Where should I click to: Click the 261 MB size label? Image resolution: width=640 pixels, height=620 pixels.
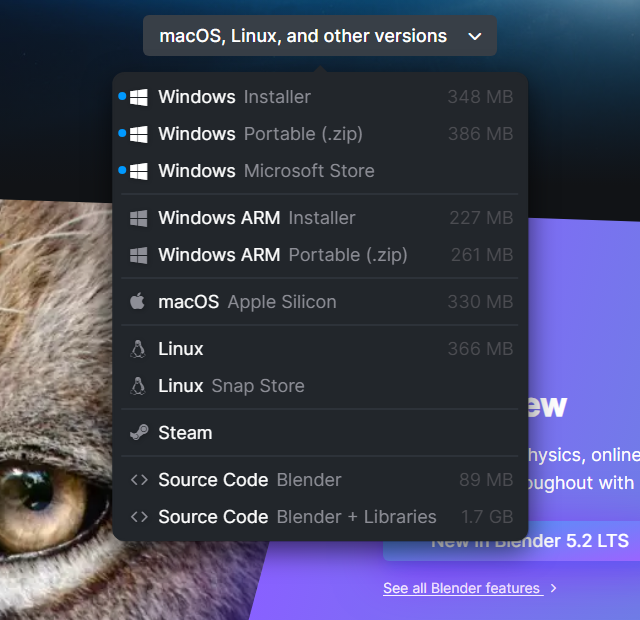[x=482, y=255]
